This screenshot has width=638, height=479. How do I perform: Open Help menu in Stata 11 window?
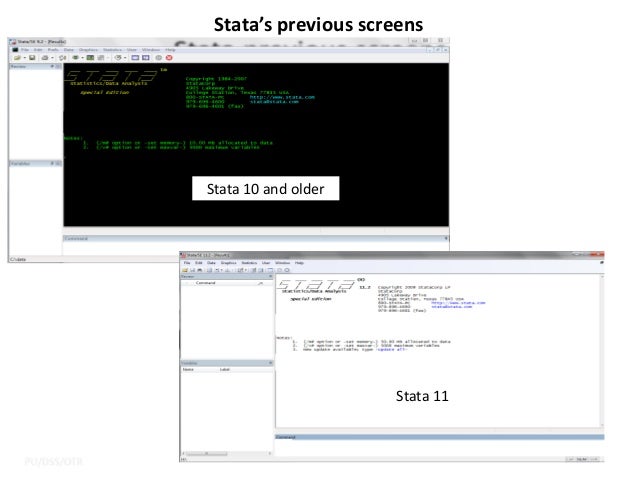click(x=299, y=263)
